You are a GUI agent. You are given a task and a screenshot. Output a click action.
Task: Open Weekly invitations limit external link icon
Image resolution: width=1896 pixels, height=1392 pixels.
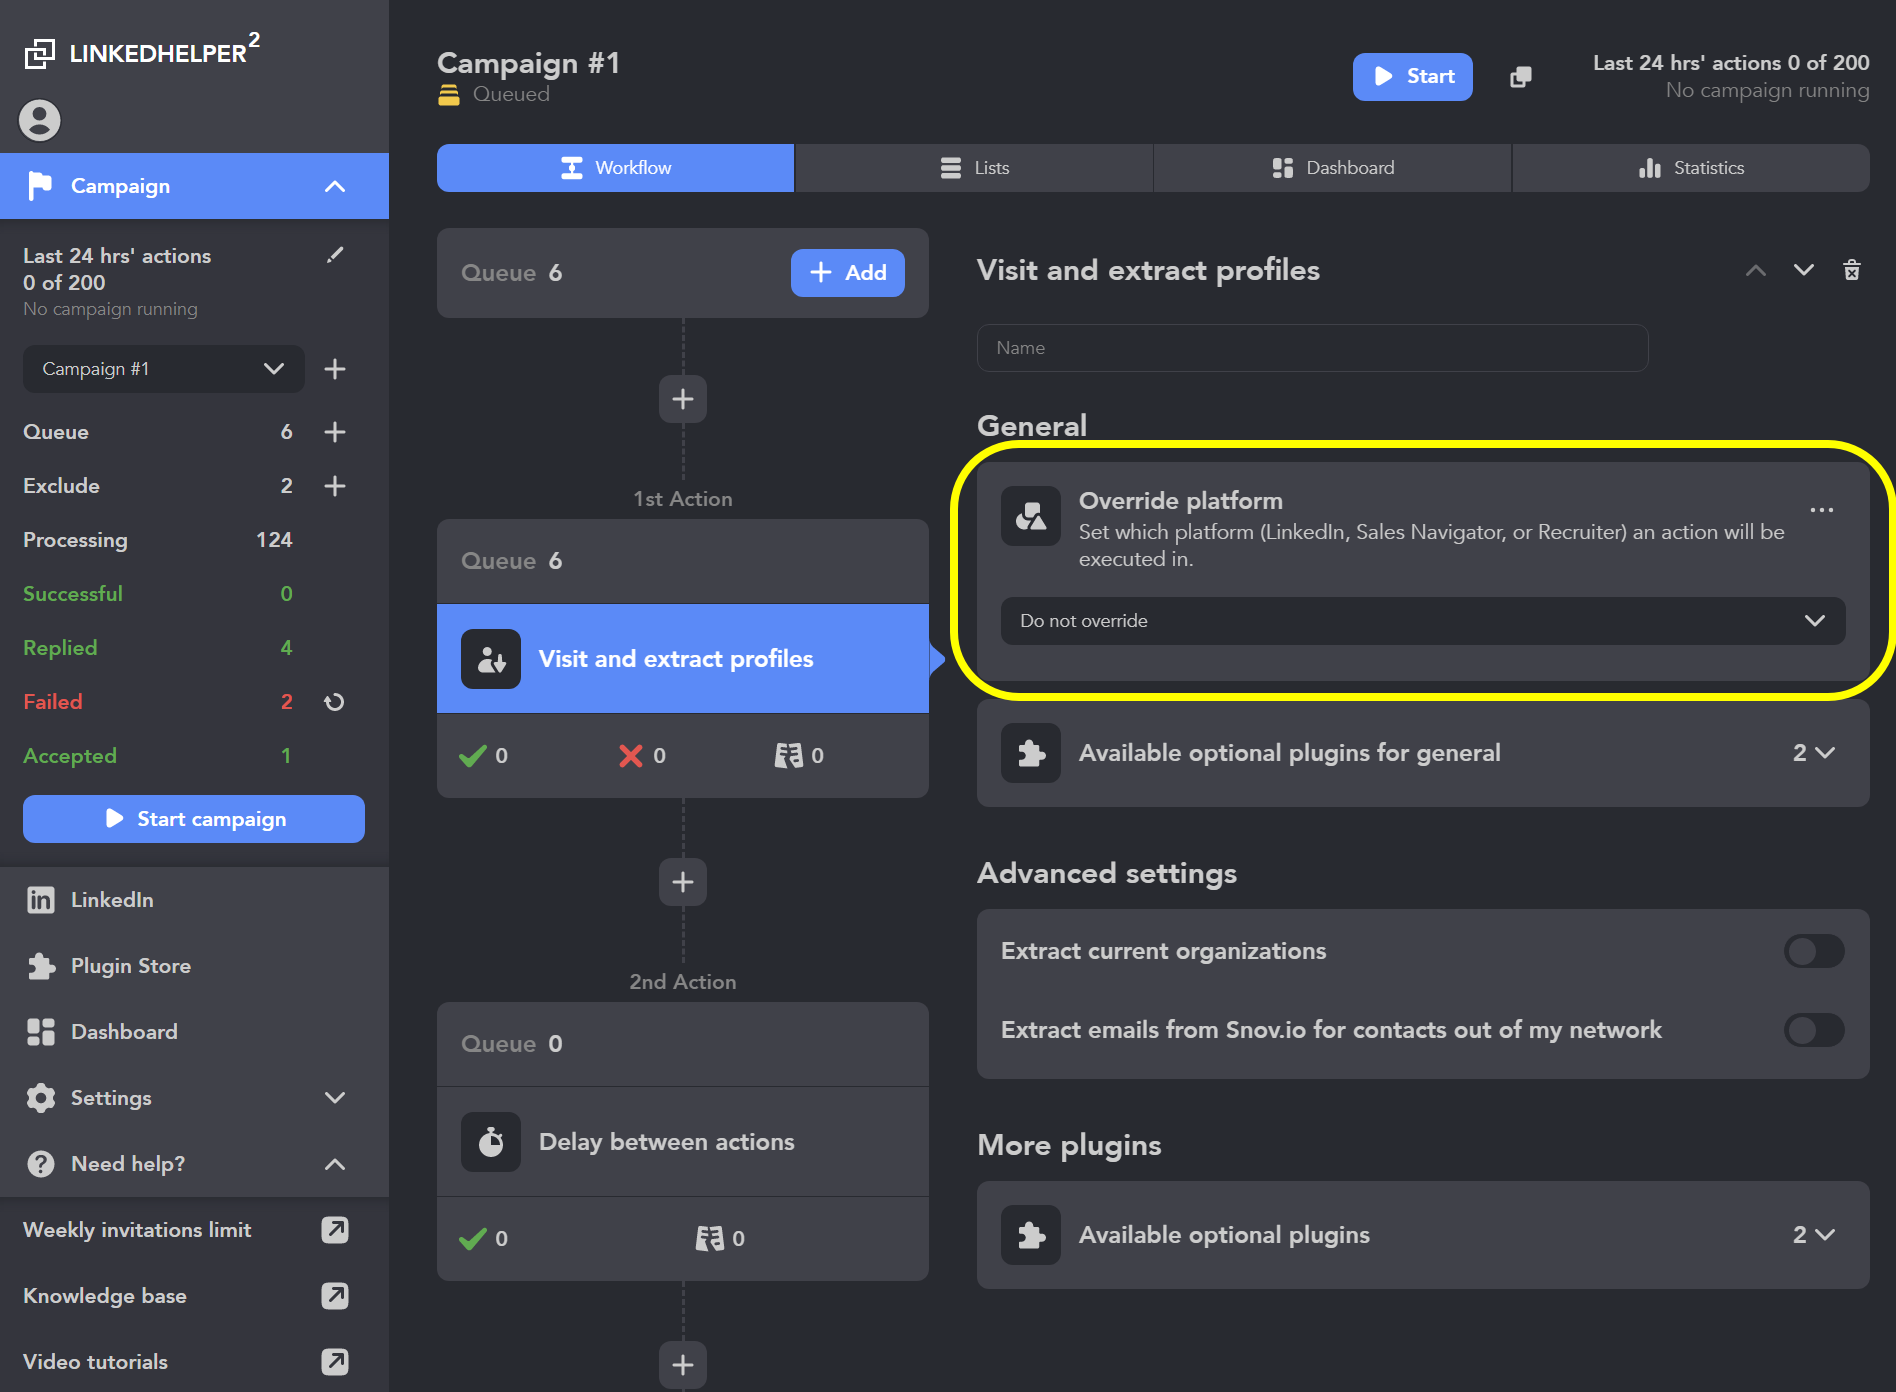(335, 1230)
